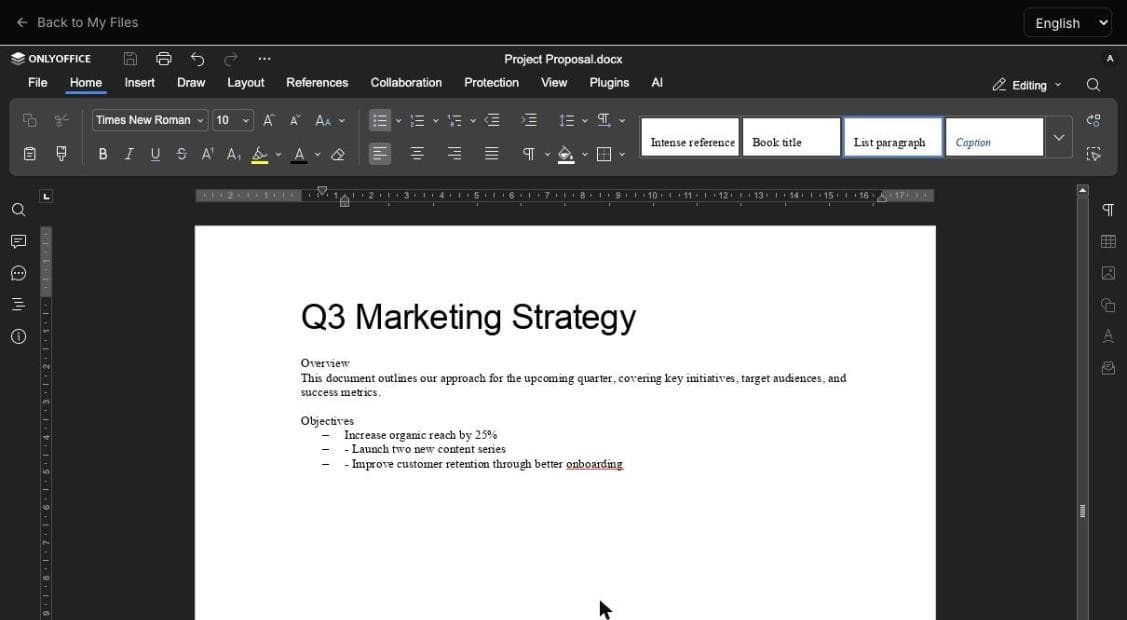
Task: Align paragraph right
Action: click(x=454, y=154)
